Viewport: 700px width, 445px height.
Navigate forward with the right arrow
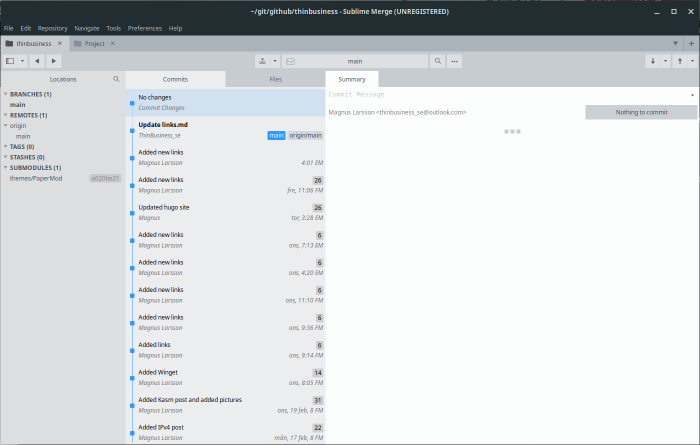click(x=54, y=61)
